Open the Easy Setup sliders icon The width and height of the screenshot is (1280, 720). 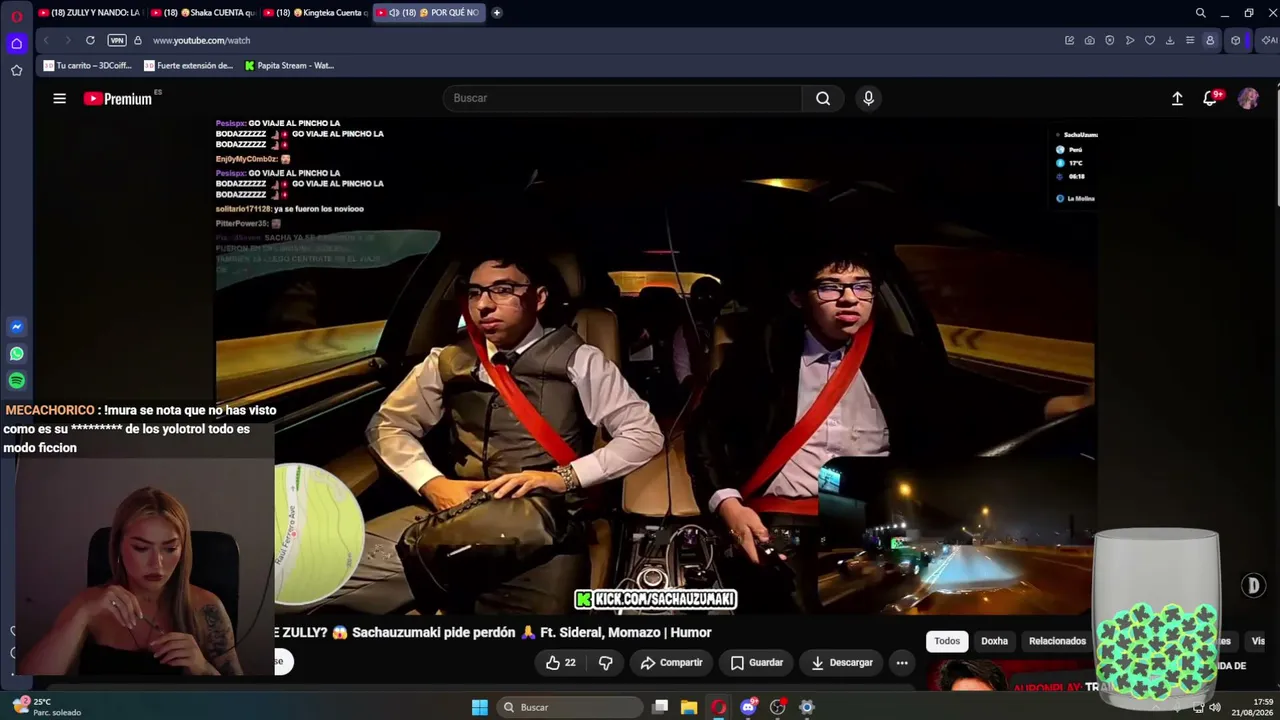pos(1190,40)
